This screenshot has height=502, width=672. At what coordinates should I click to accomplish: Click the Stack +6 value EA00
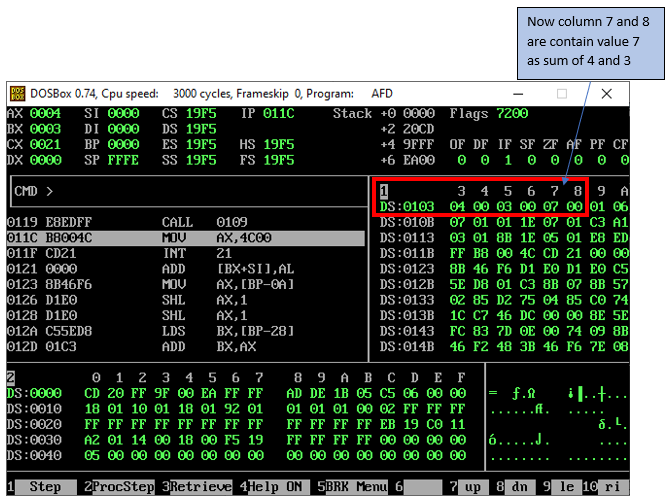pyautogui.click(x=419, y=160)
